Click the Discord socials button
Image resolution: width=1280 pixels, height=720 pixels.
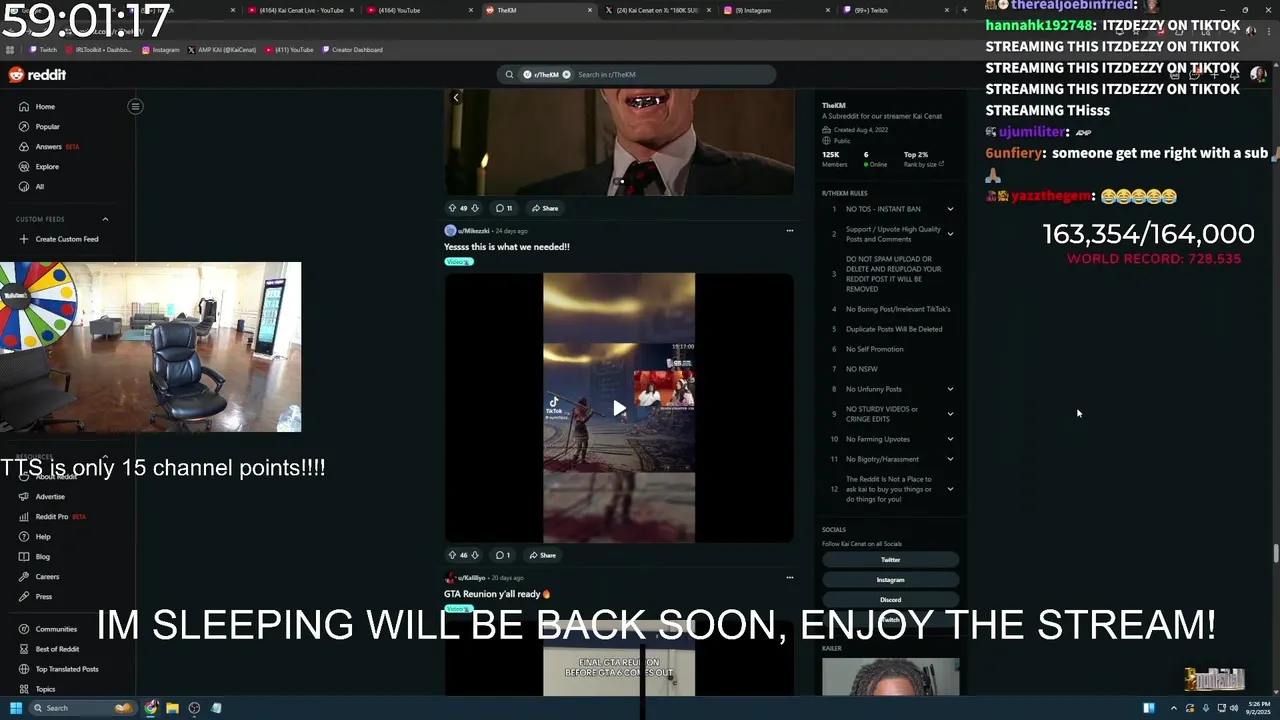(x=890, y=600)
